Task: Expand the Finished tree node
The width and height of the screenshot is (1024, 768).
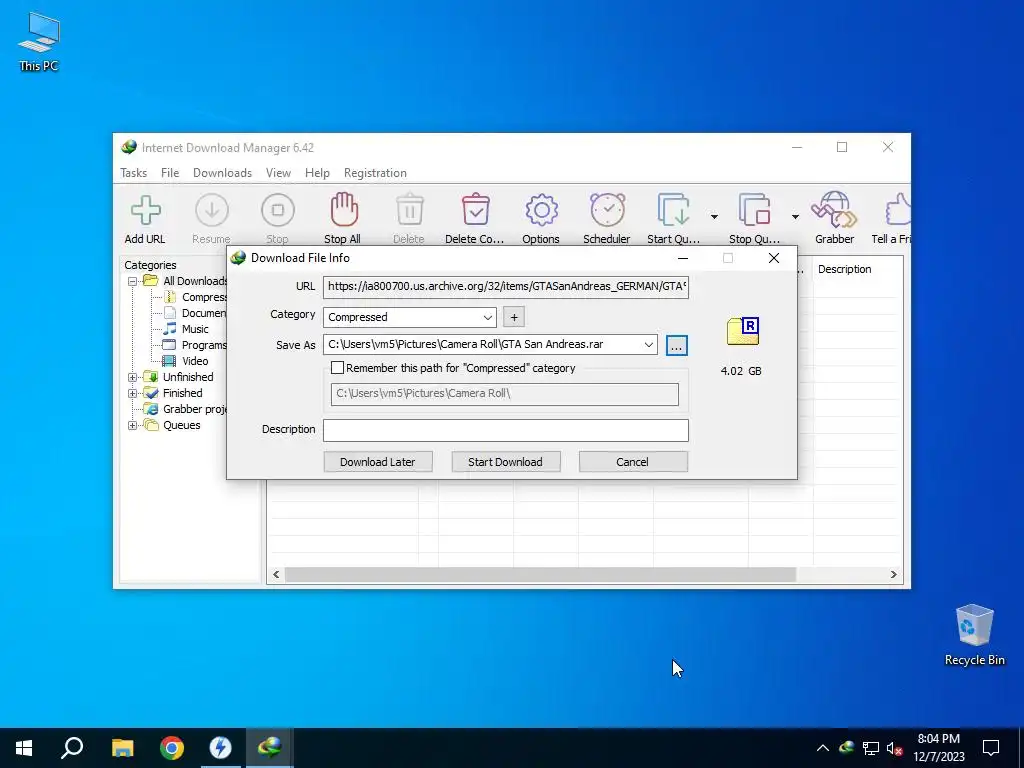Action: point(133,394)
